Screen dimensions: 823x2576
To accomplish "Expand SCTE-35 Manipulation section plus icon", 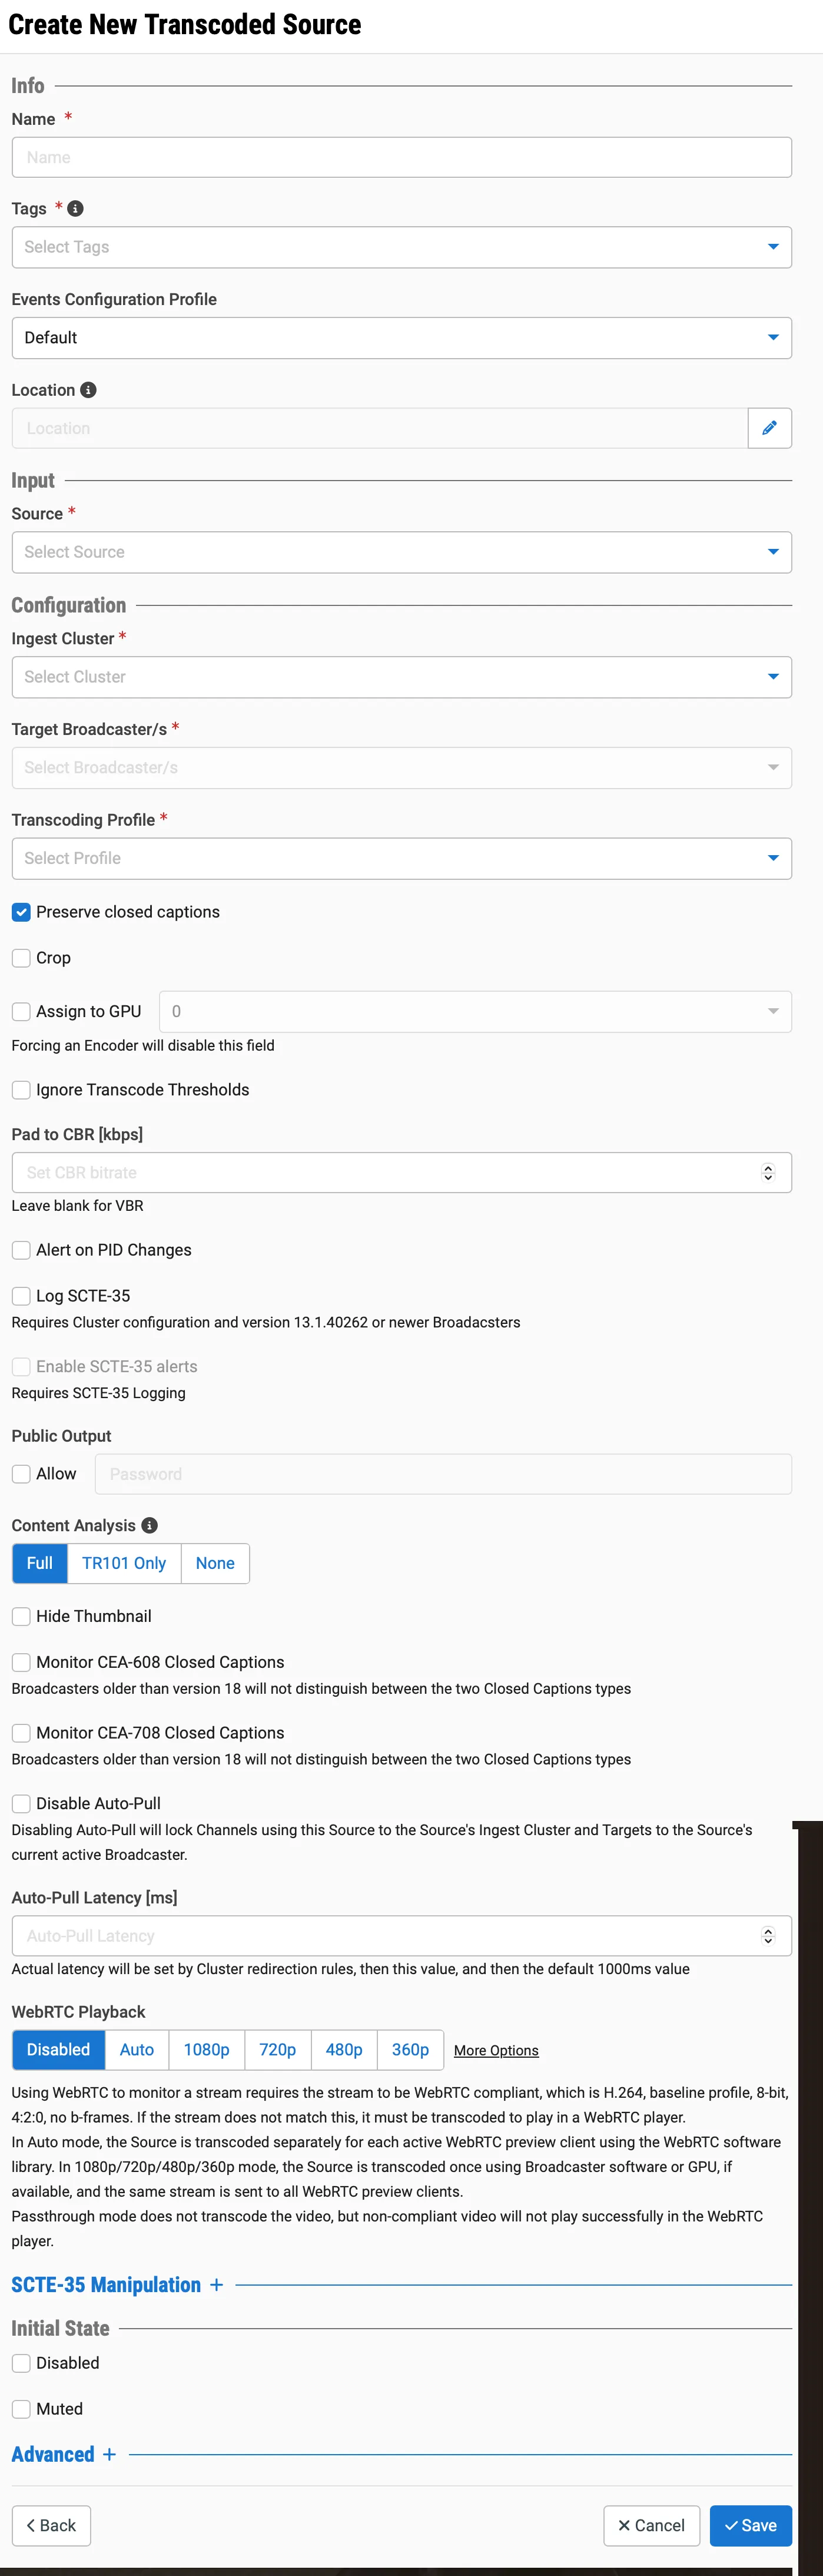I will click(216, 2285).
